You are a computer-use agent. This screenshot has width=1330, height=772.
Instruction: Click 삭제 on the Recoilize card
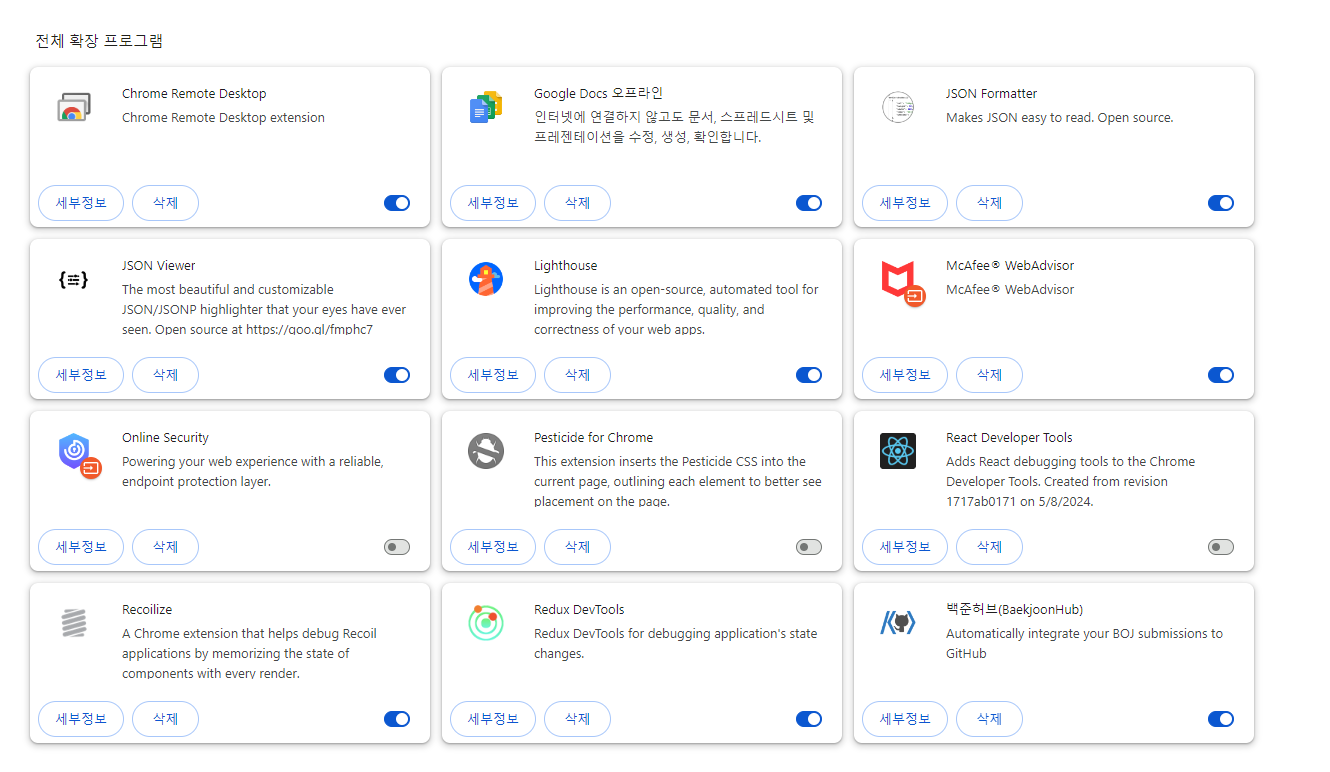[165, 719]
